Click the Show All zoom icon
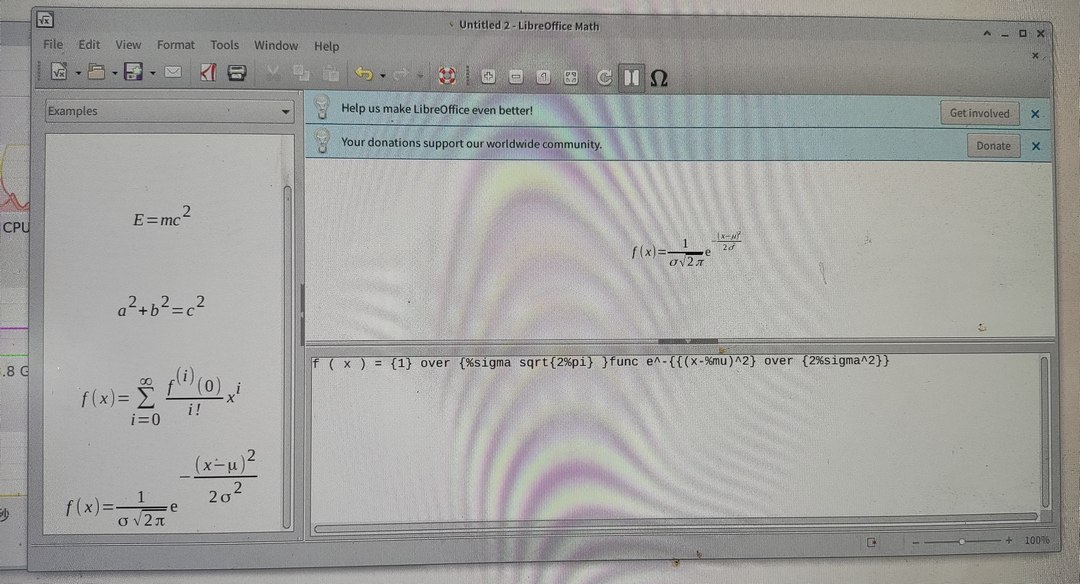This screenshot has width=1080, height=584. click(571, 76)
